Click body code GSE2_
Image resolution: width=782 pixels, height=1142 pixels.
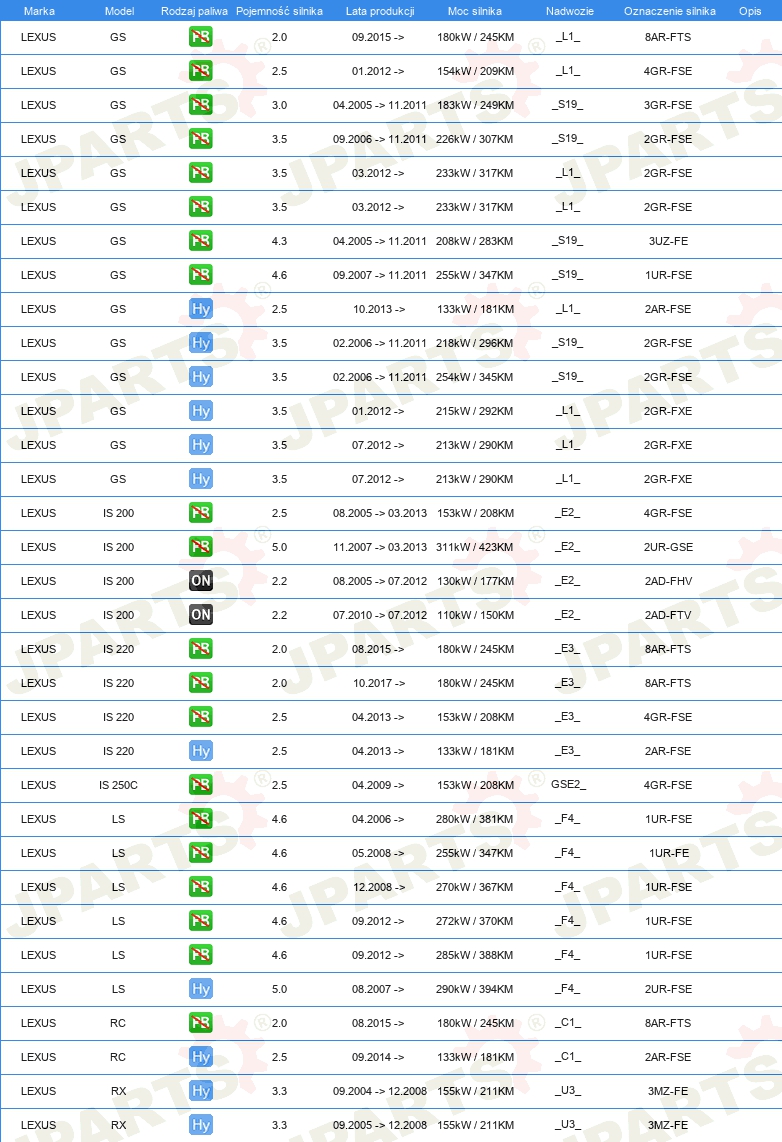[x=569, y=784]
